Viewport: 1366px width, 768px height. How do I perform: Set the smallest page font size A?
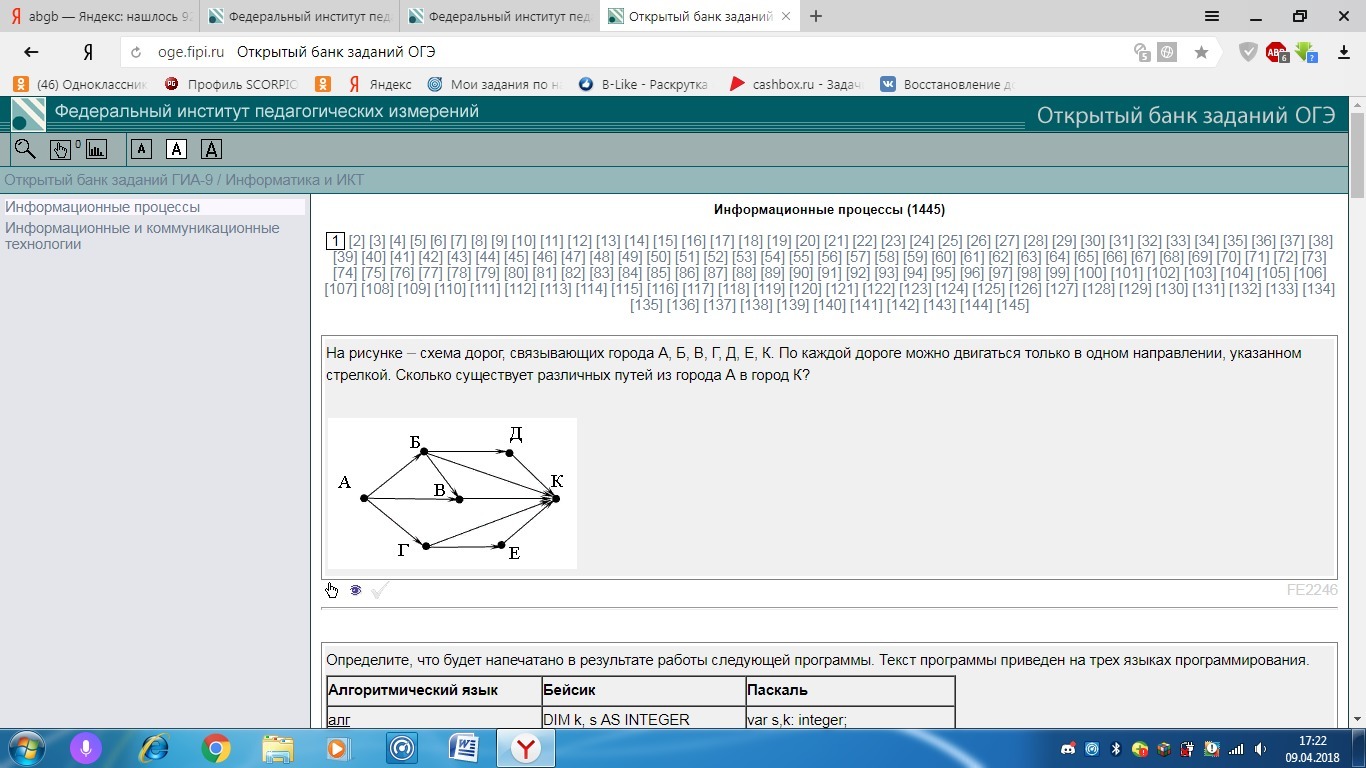[x=141, y=149]
